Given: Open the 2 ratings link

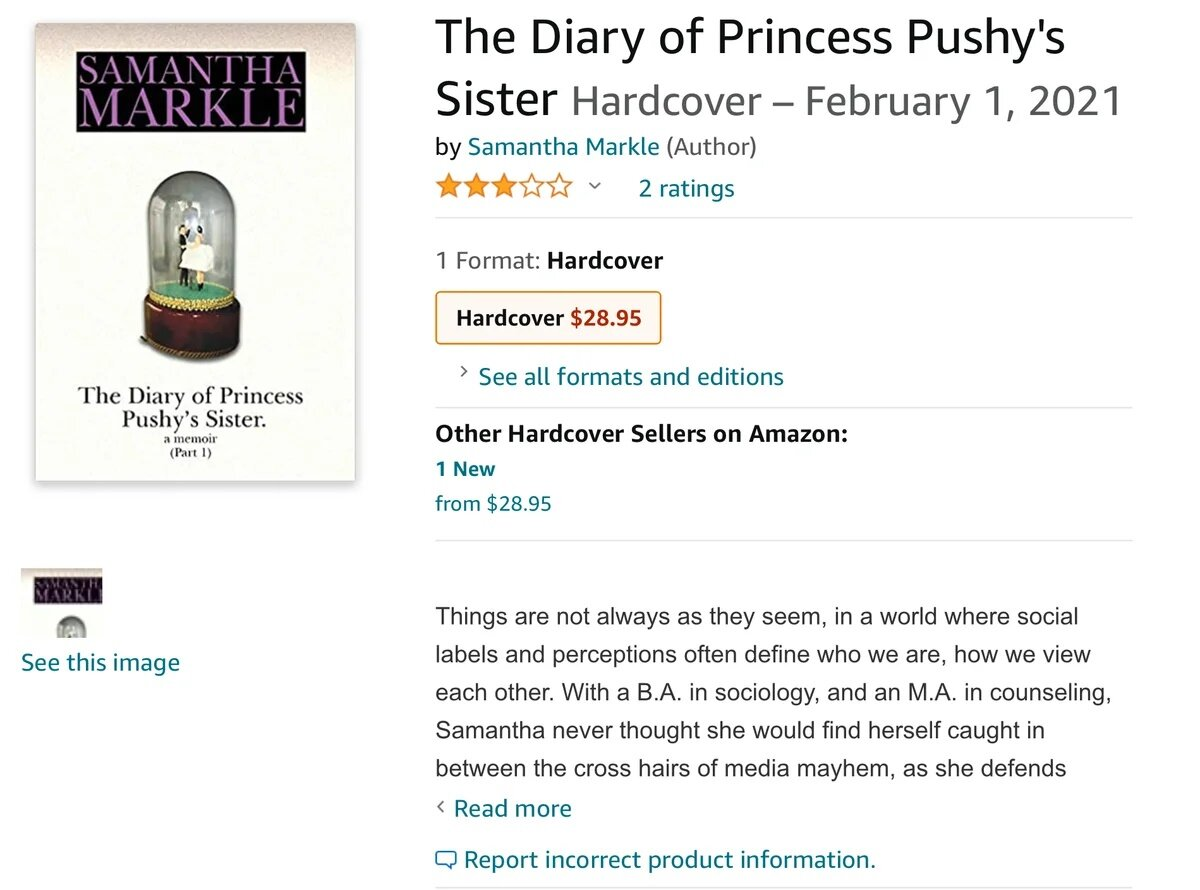Looking at the screenshot, I should pos(686,188).
